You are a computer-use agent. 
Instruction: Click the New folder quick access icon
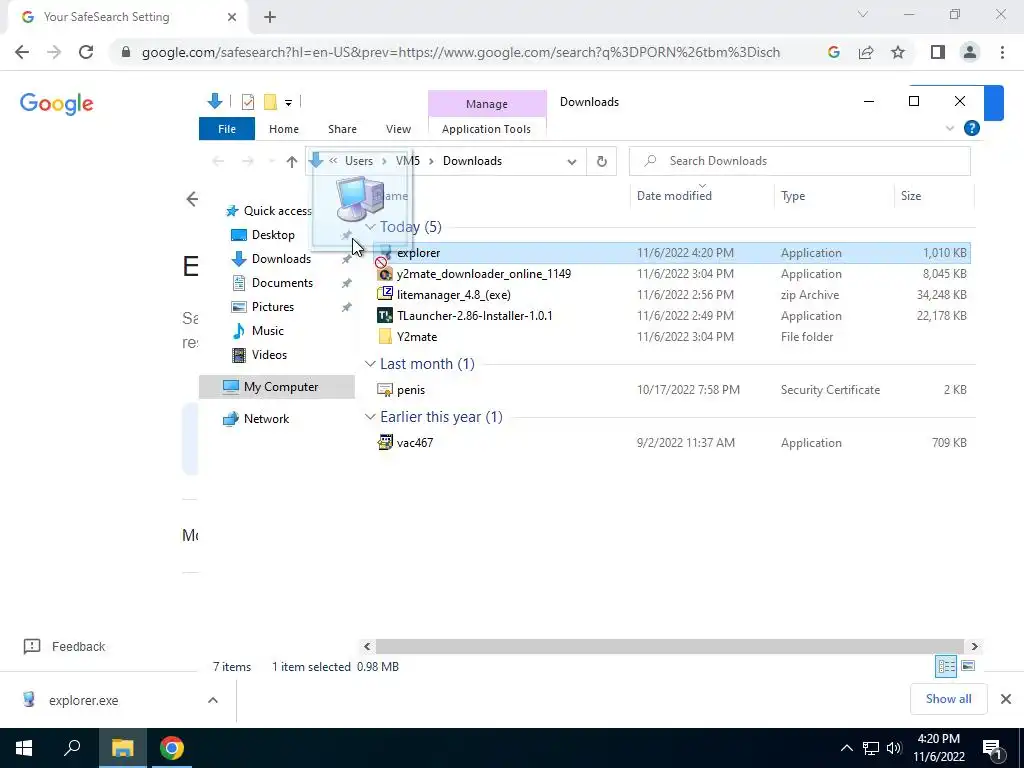pos(270,102)
